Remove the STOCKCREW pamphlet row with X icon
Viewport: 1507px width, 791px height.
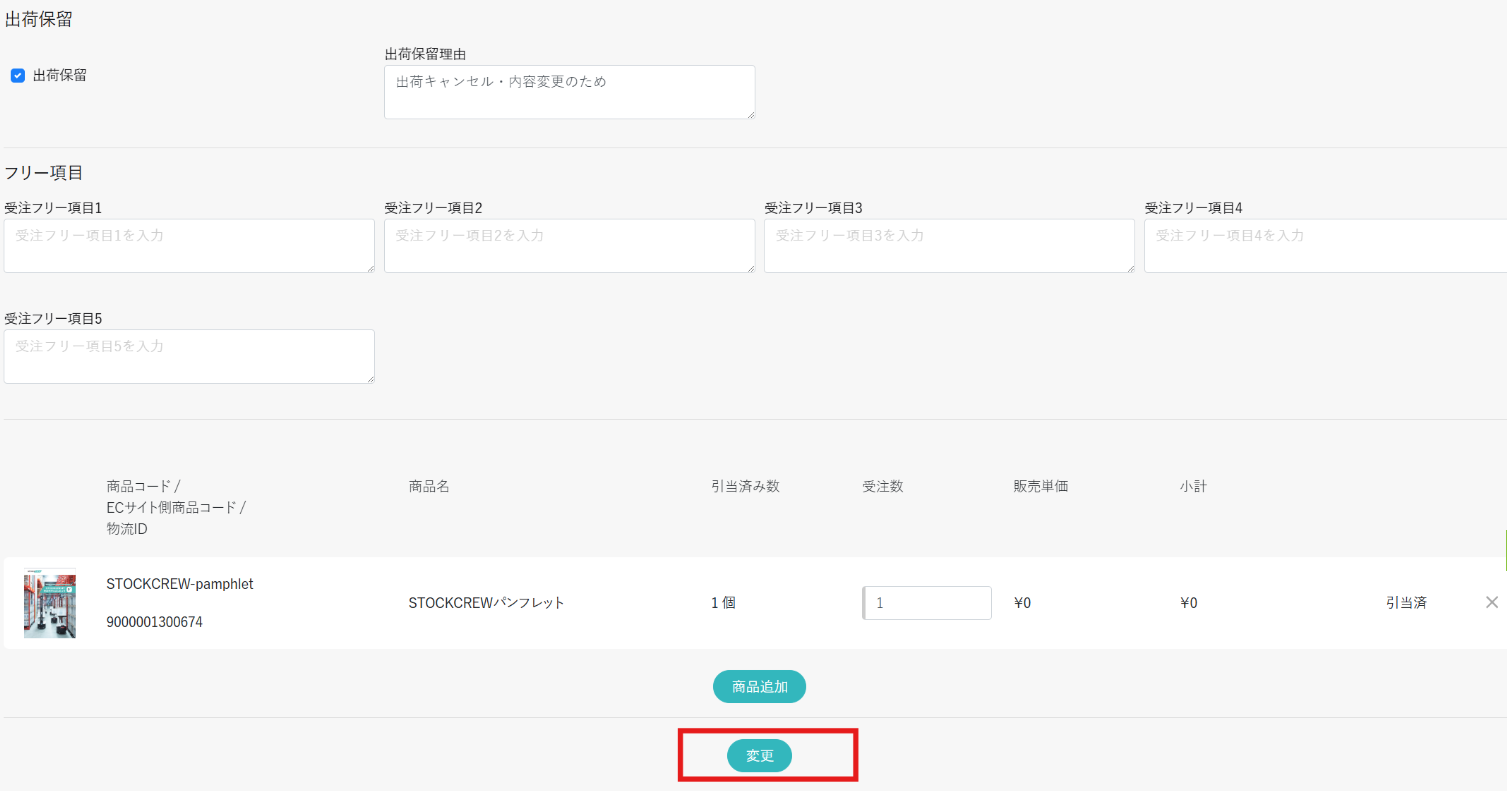[1491, 602]
